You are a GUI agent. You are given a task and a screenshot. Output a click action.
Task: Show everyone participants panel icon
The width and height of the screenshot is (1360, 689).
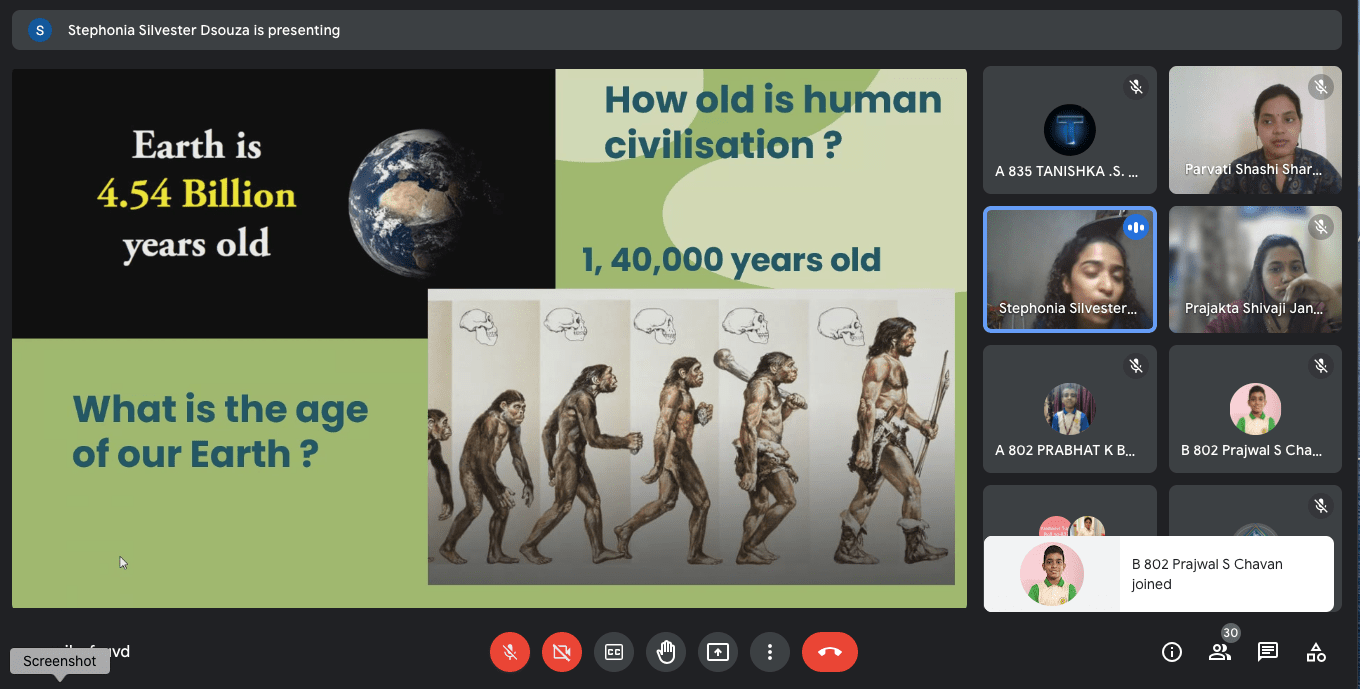pyautogui.click(x=1220, y=652)
